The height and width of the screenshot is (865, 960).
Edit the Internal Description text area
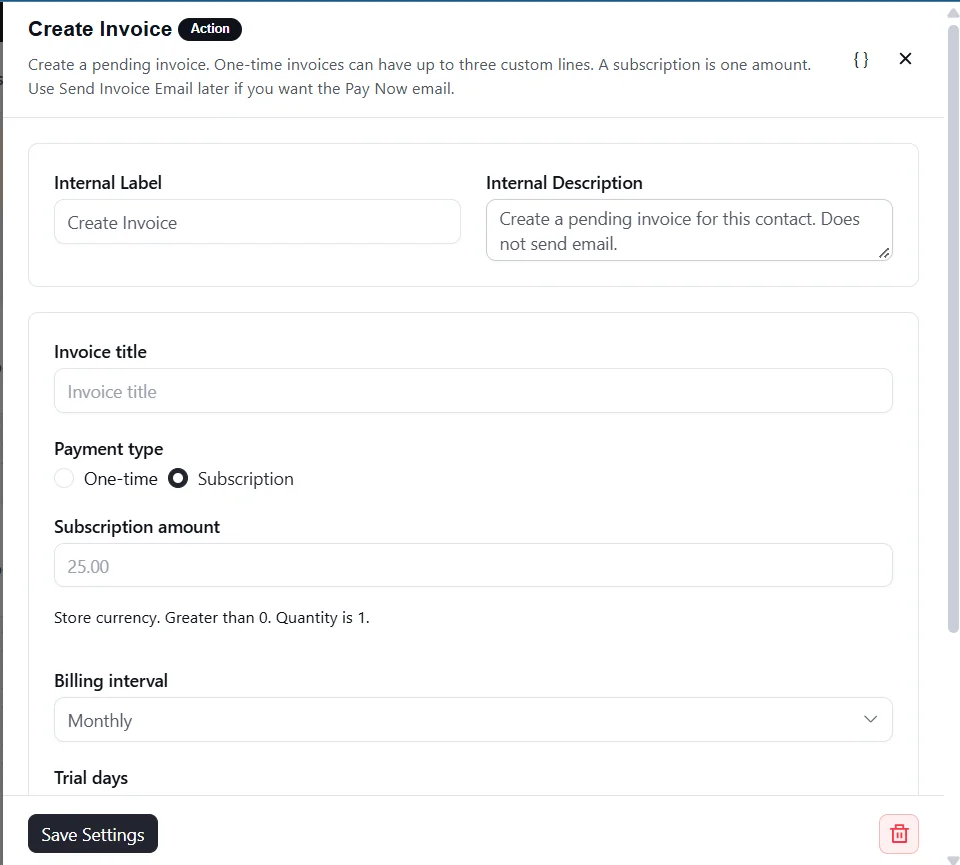tap(689, 230)
